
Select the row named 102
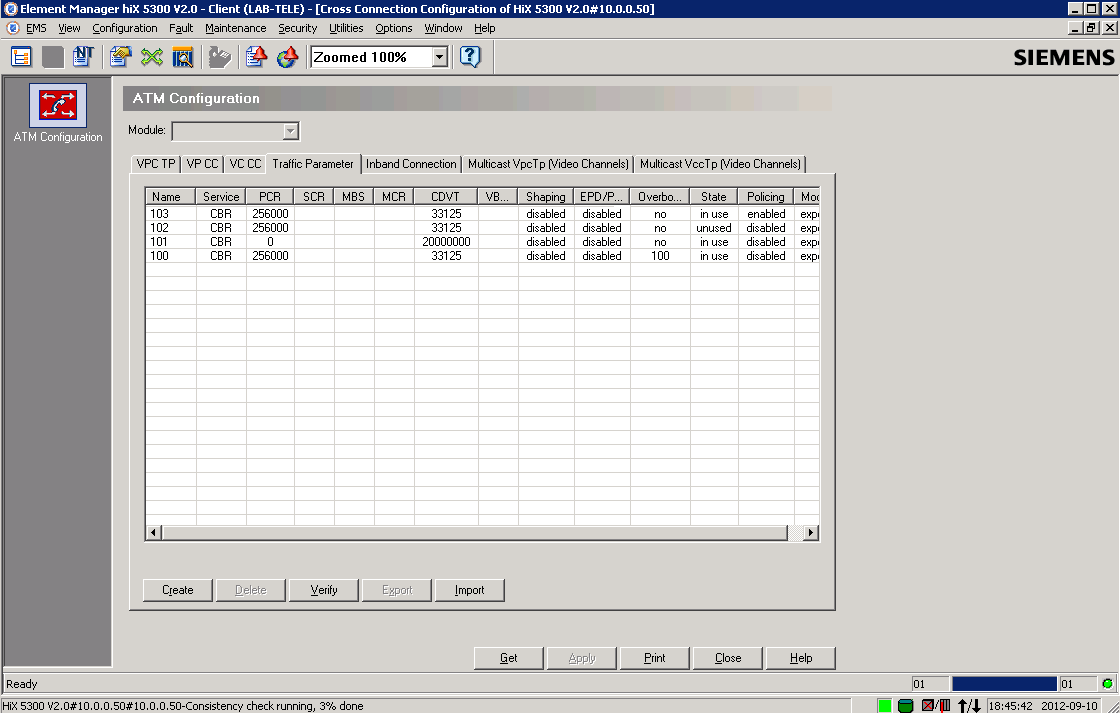pos(482,228)
